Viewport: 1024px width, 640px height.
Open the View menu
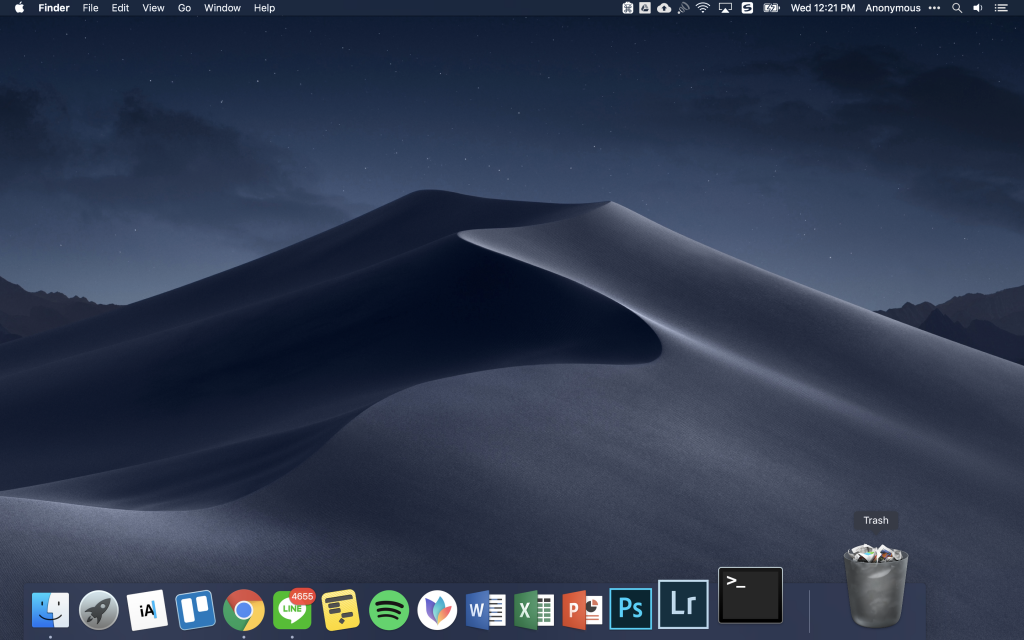point(153,8)
